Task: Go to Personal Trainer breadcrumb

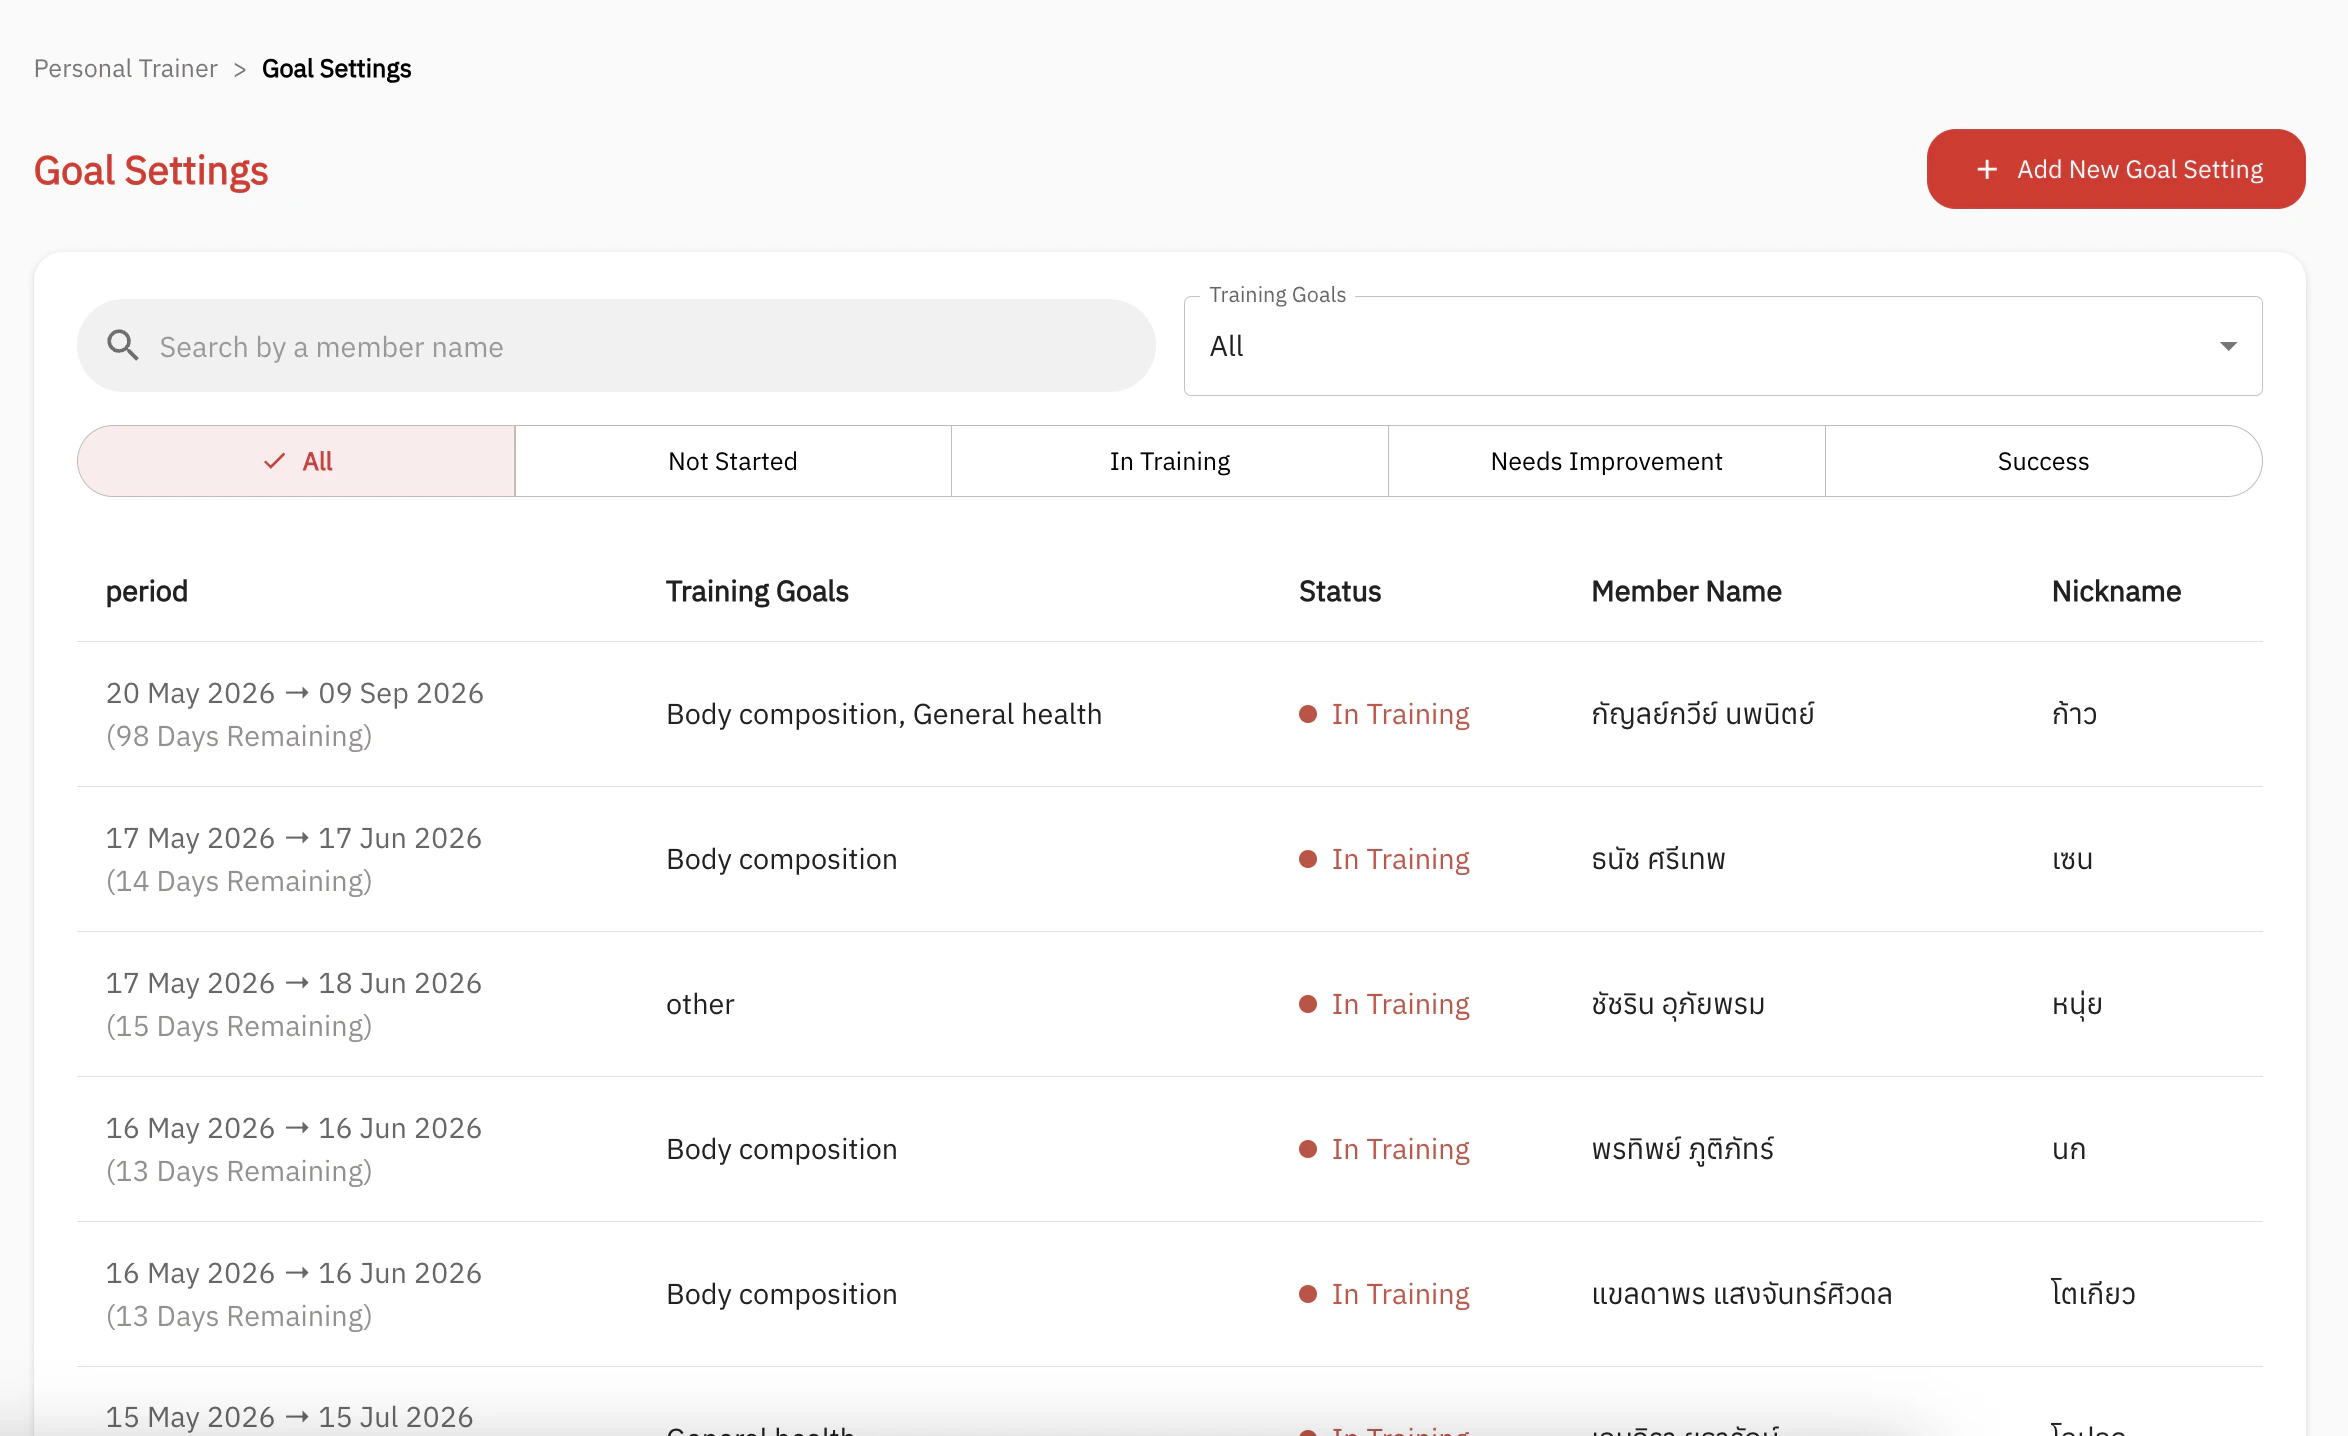Action: (x=126, y=68)
